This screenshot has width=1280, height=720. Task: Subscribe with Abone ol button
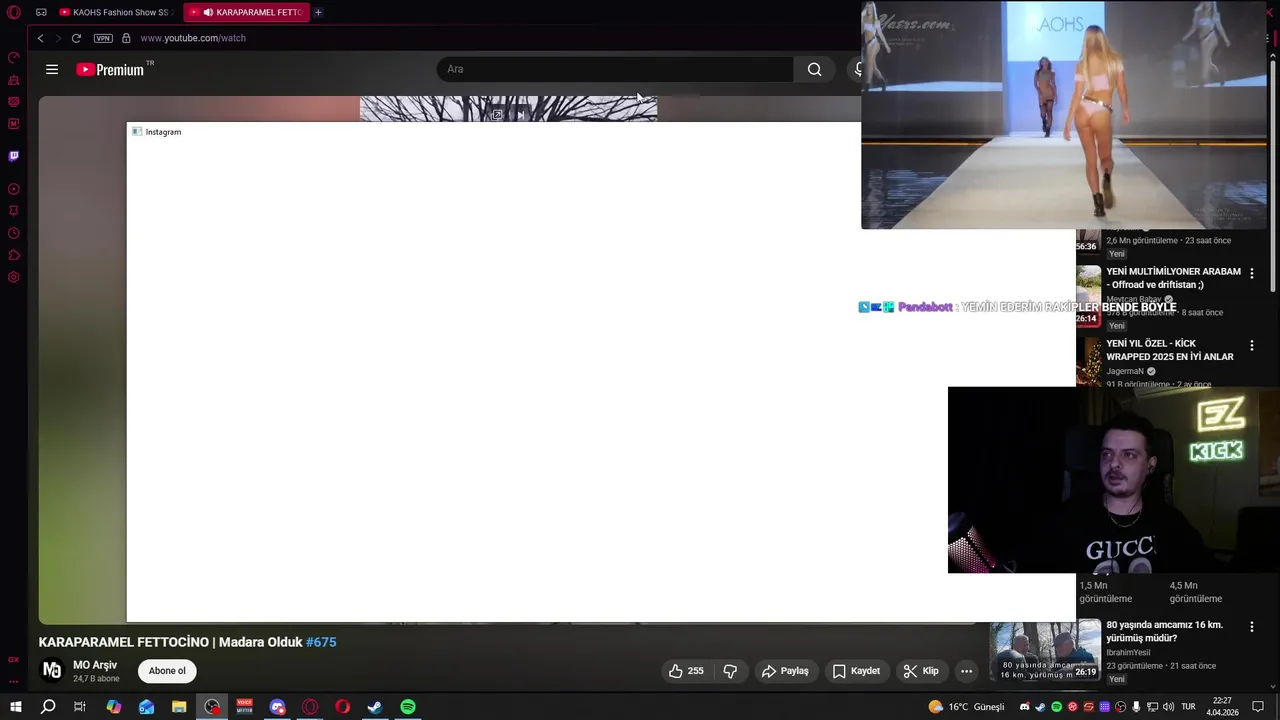(x=167, y=671)
